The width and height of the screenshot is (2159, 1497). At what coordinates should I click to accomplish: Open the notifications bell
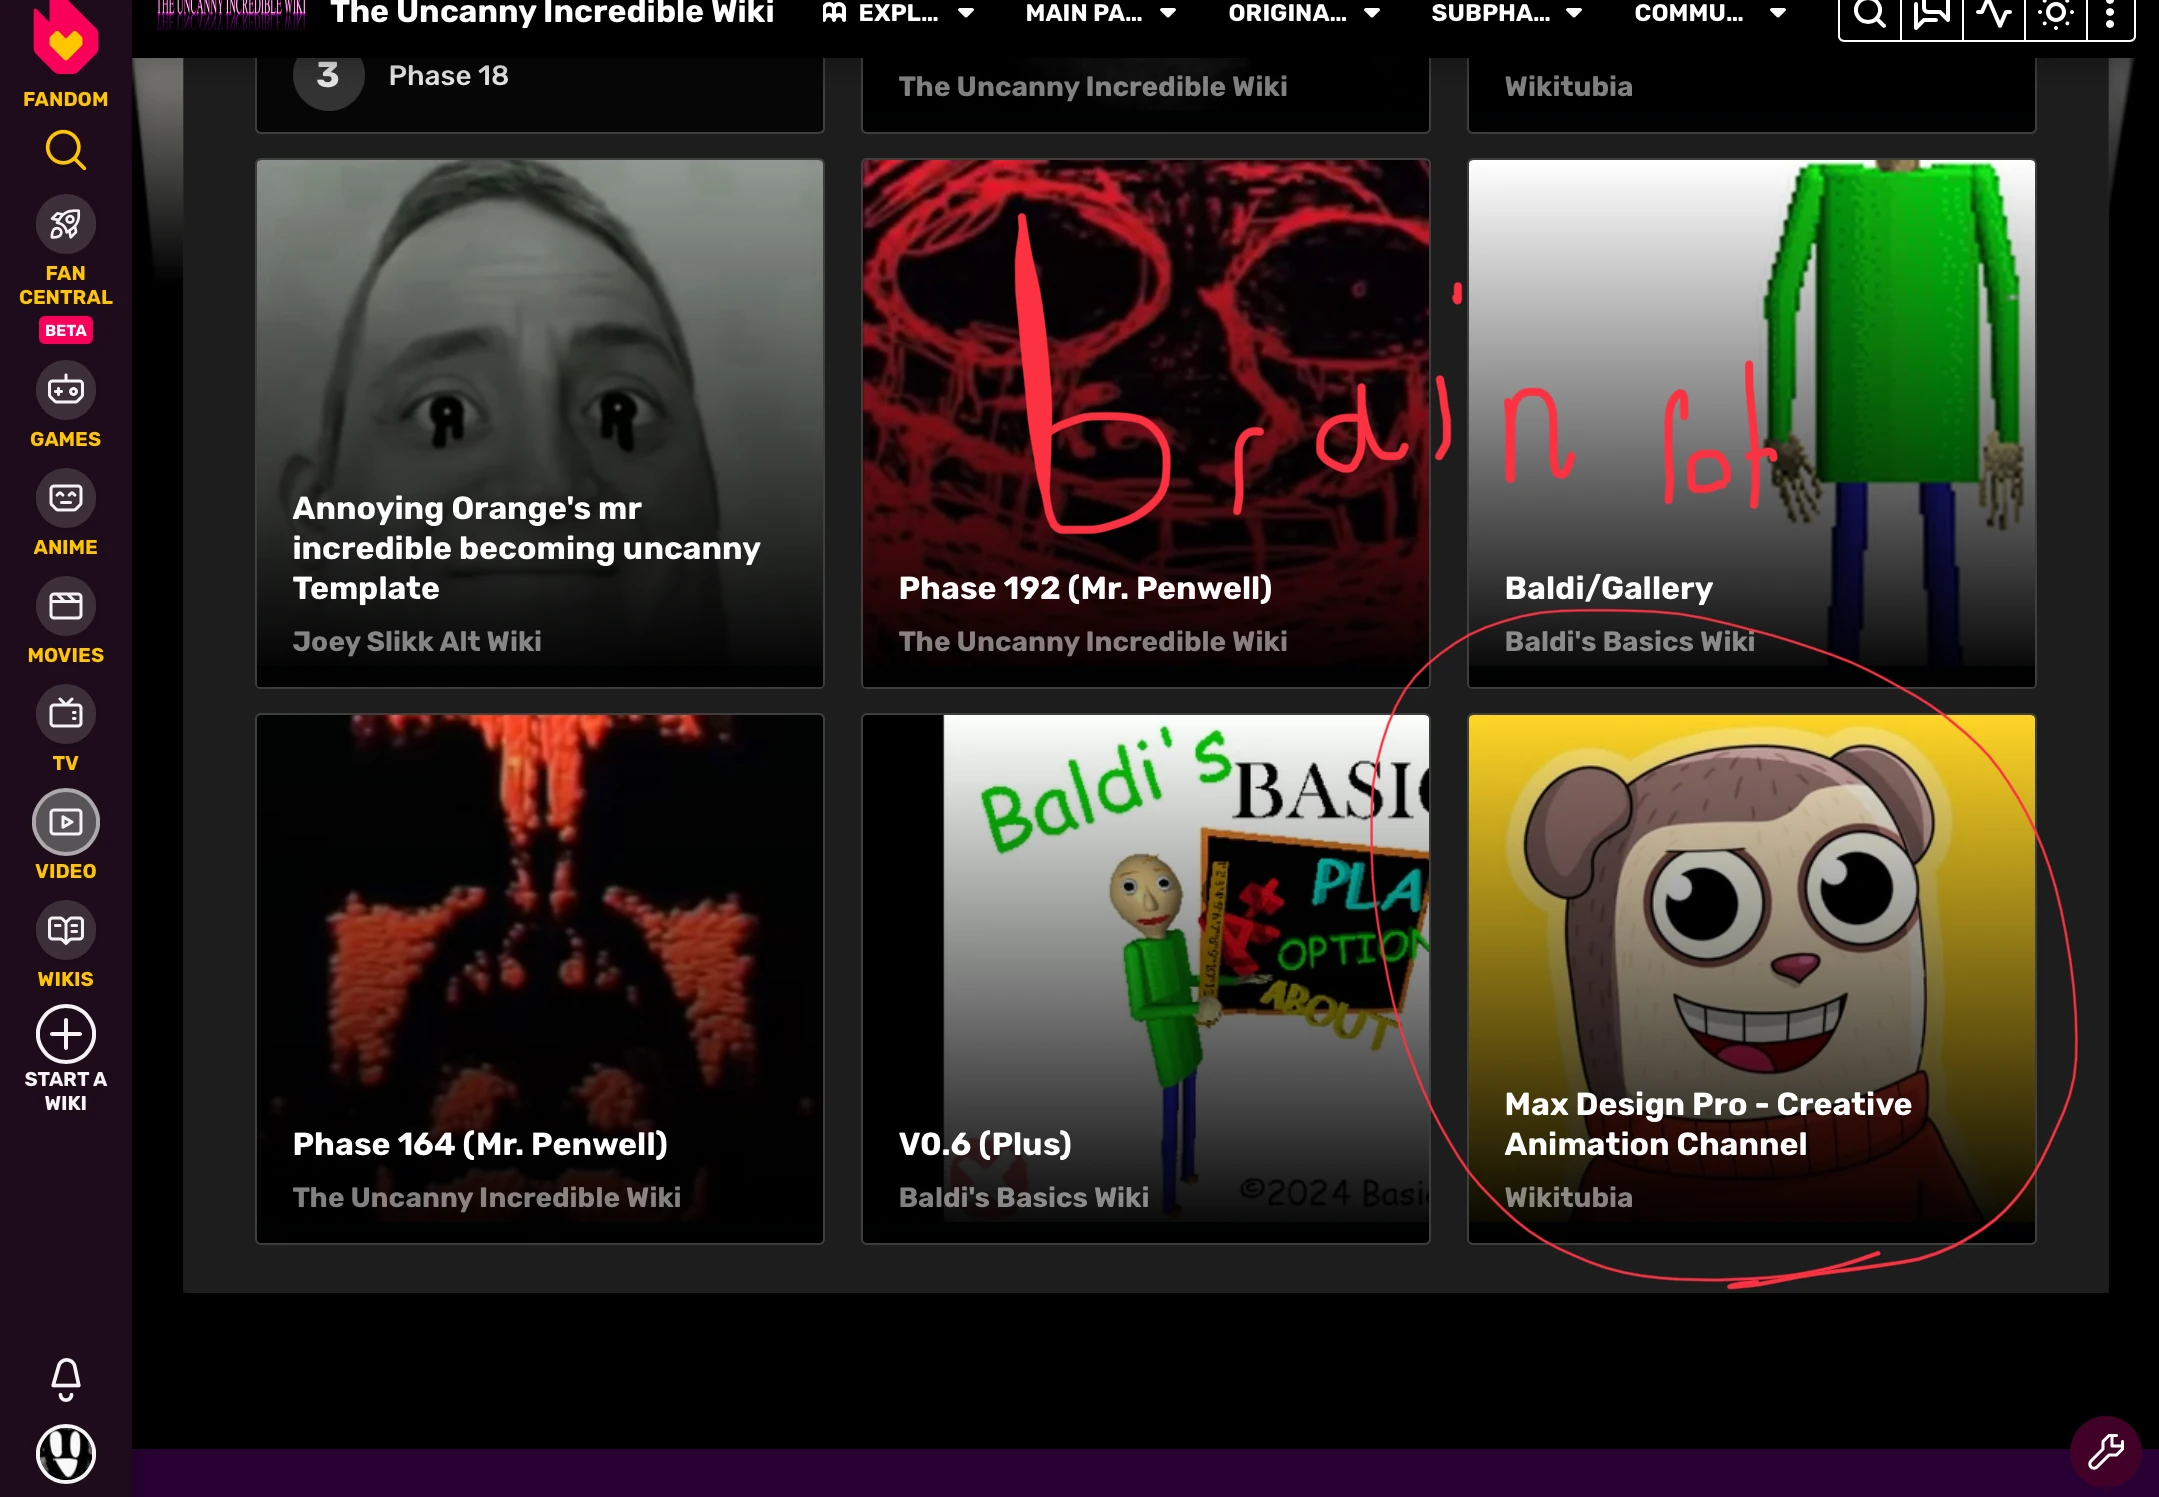click(x=65, y=1378)
